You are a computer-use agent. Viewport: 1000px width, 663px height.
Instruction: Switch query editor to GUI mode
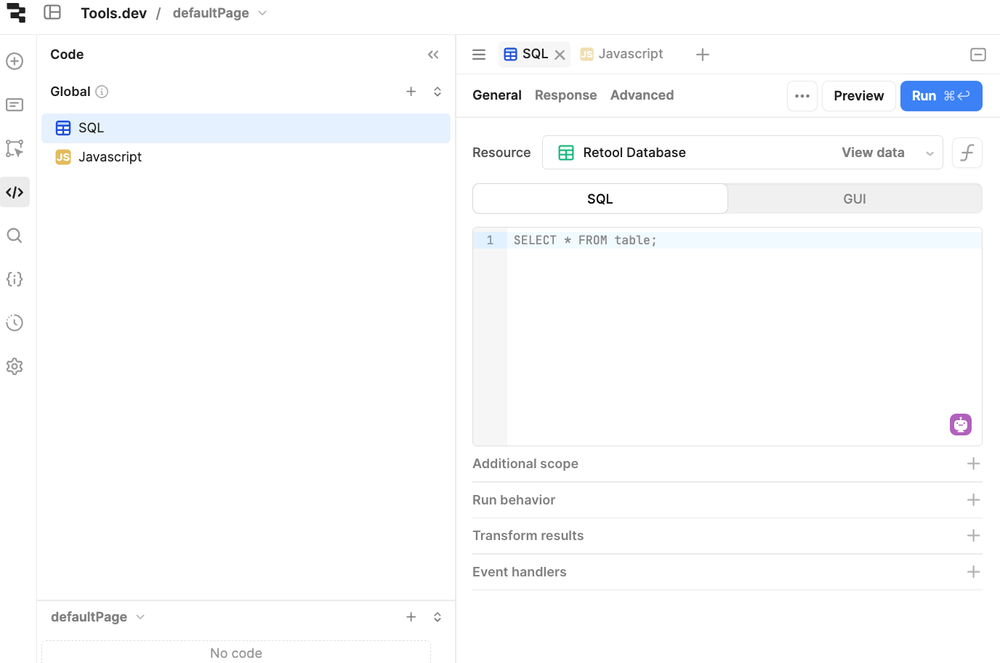tap(854, 199)
